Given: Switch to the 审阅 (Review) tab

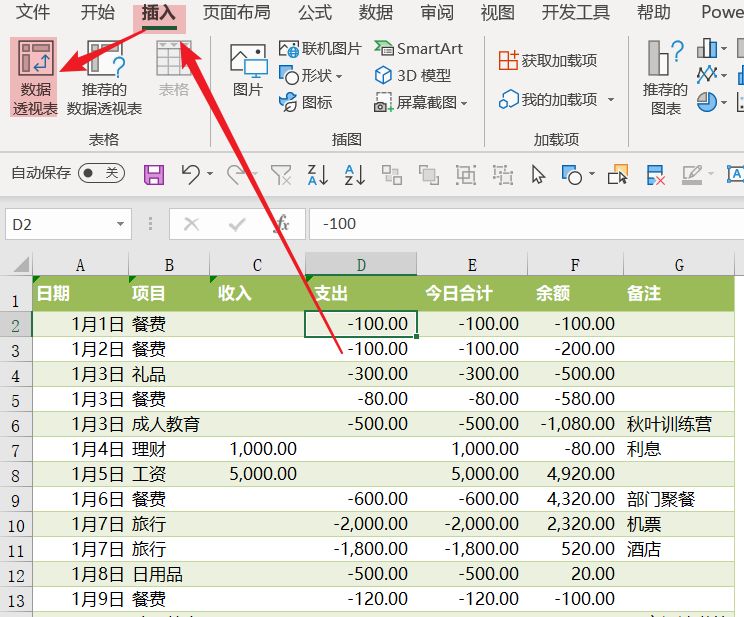Looking at the screenshot, I should pyautogui.click(x=437, y=12).
